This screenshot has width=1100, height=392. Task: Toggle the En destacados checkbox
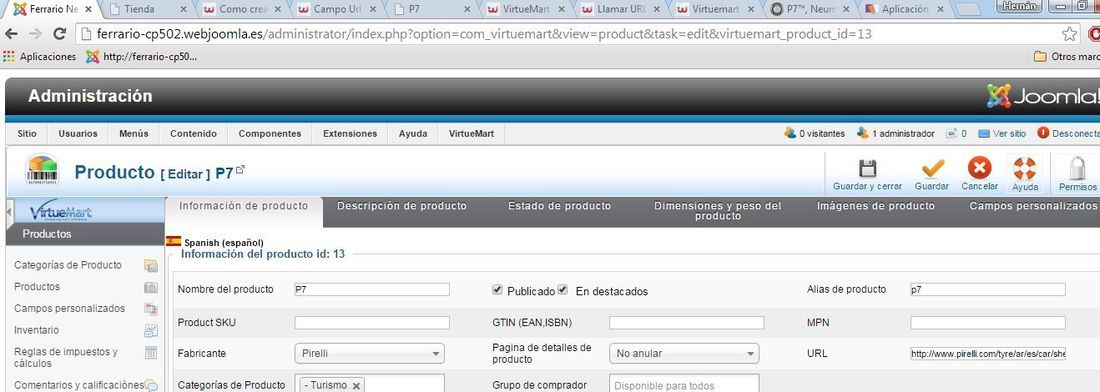click(563, 290)
